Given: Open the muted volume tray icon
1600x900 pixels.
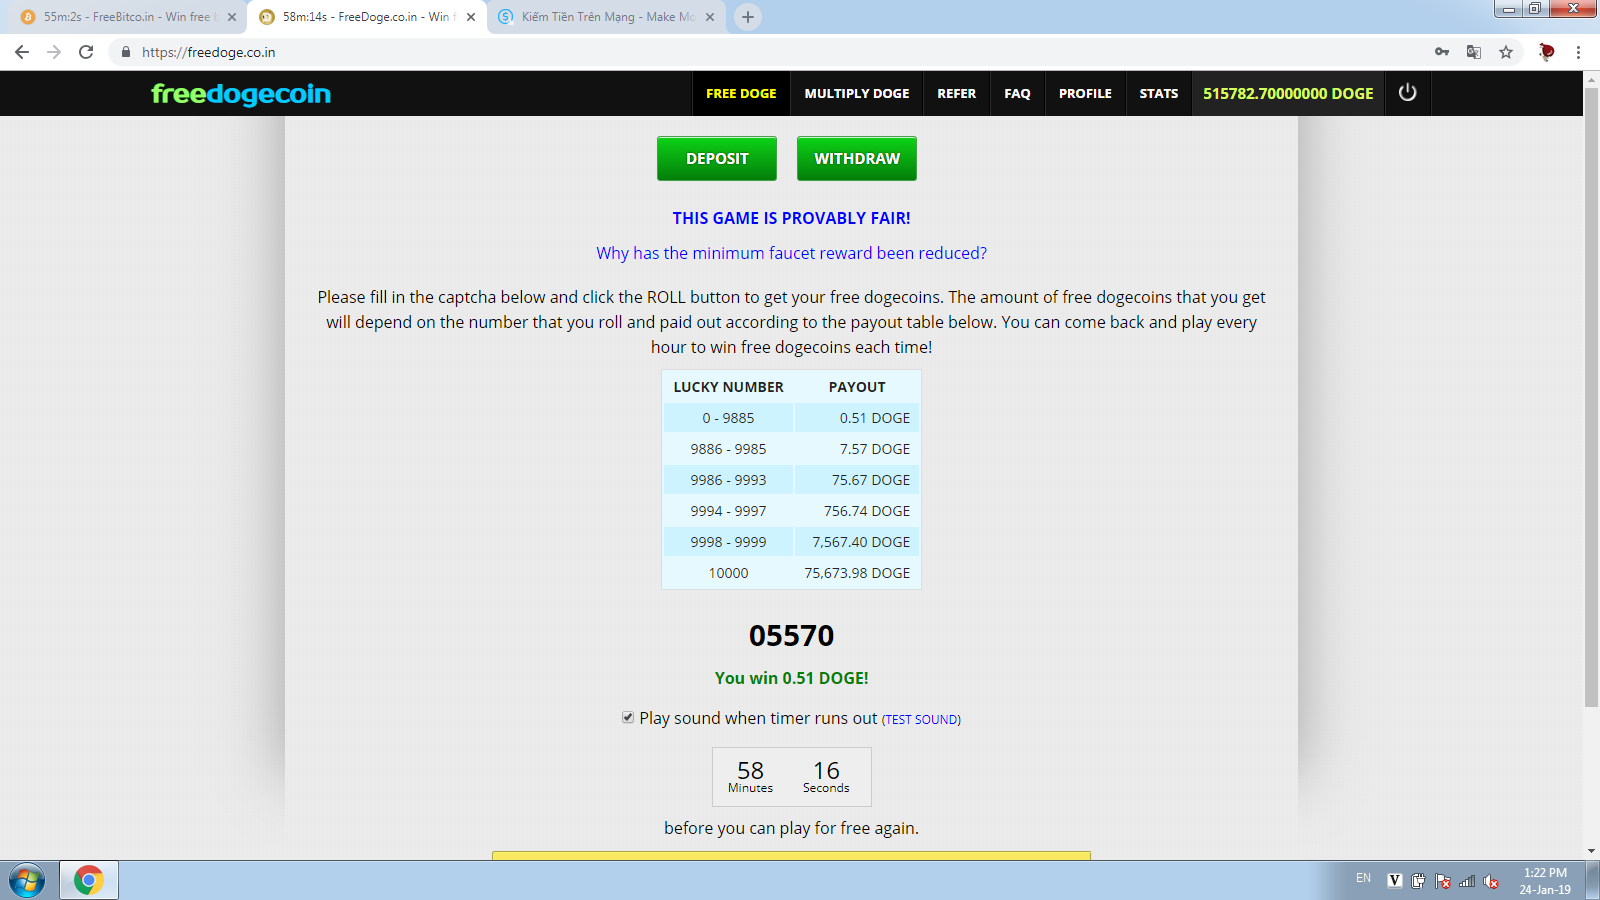Looking at the screenshot, I should pos(1491,881).
